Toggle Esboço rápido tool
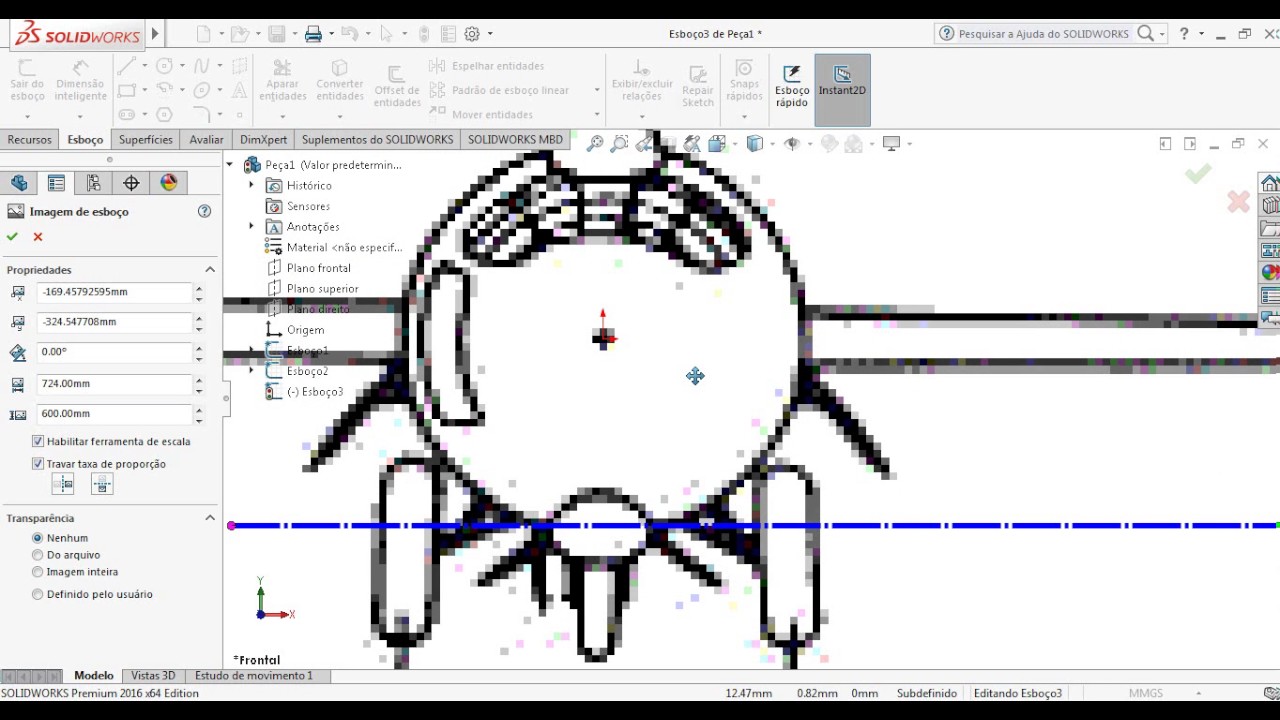Screen dimensions: 1280x720 tap(792, 86)
